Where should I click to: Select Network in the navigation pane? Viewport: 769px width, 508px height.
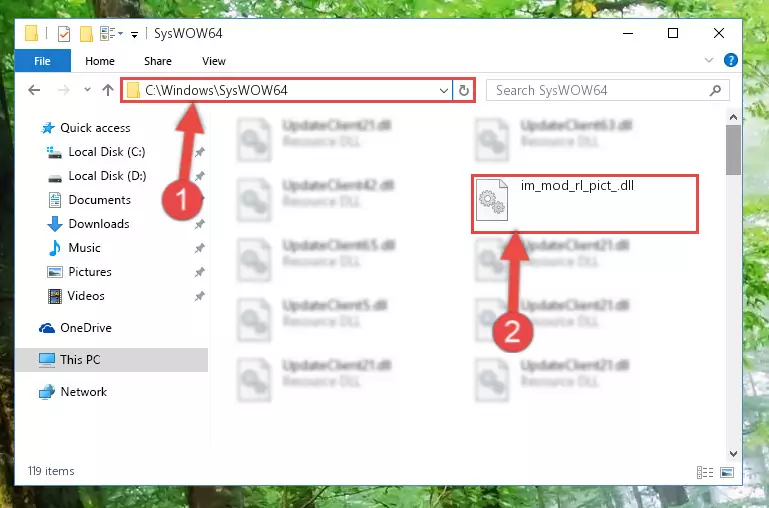pos(83,391)
